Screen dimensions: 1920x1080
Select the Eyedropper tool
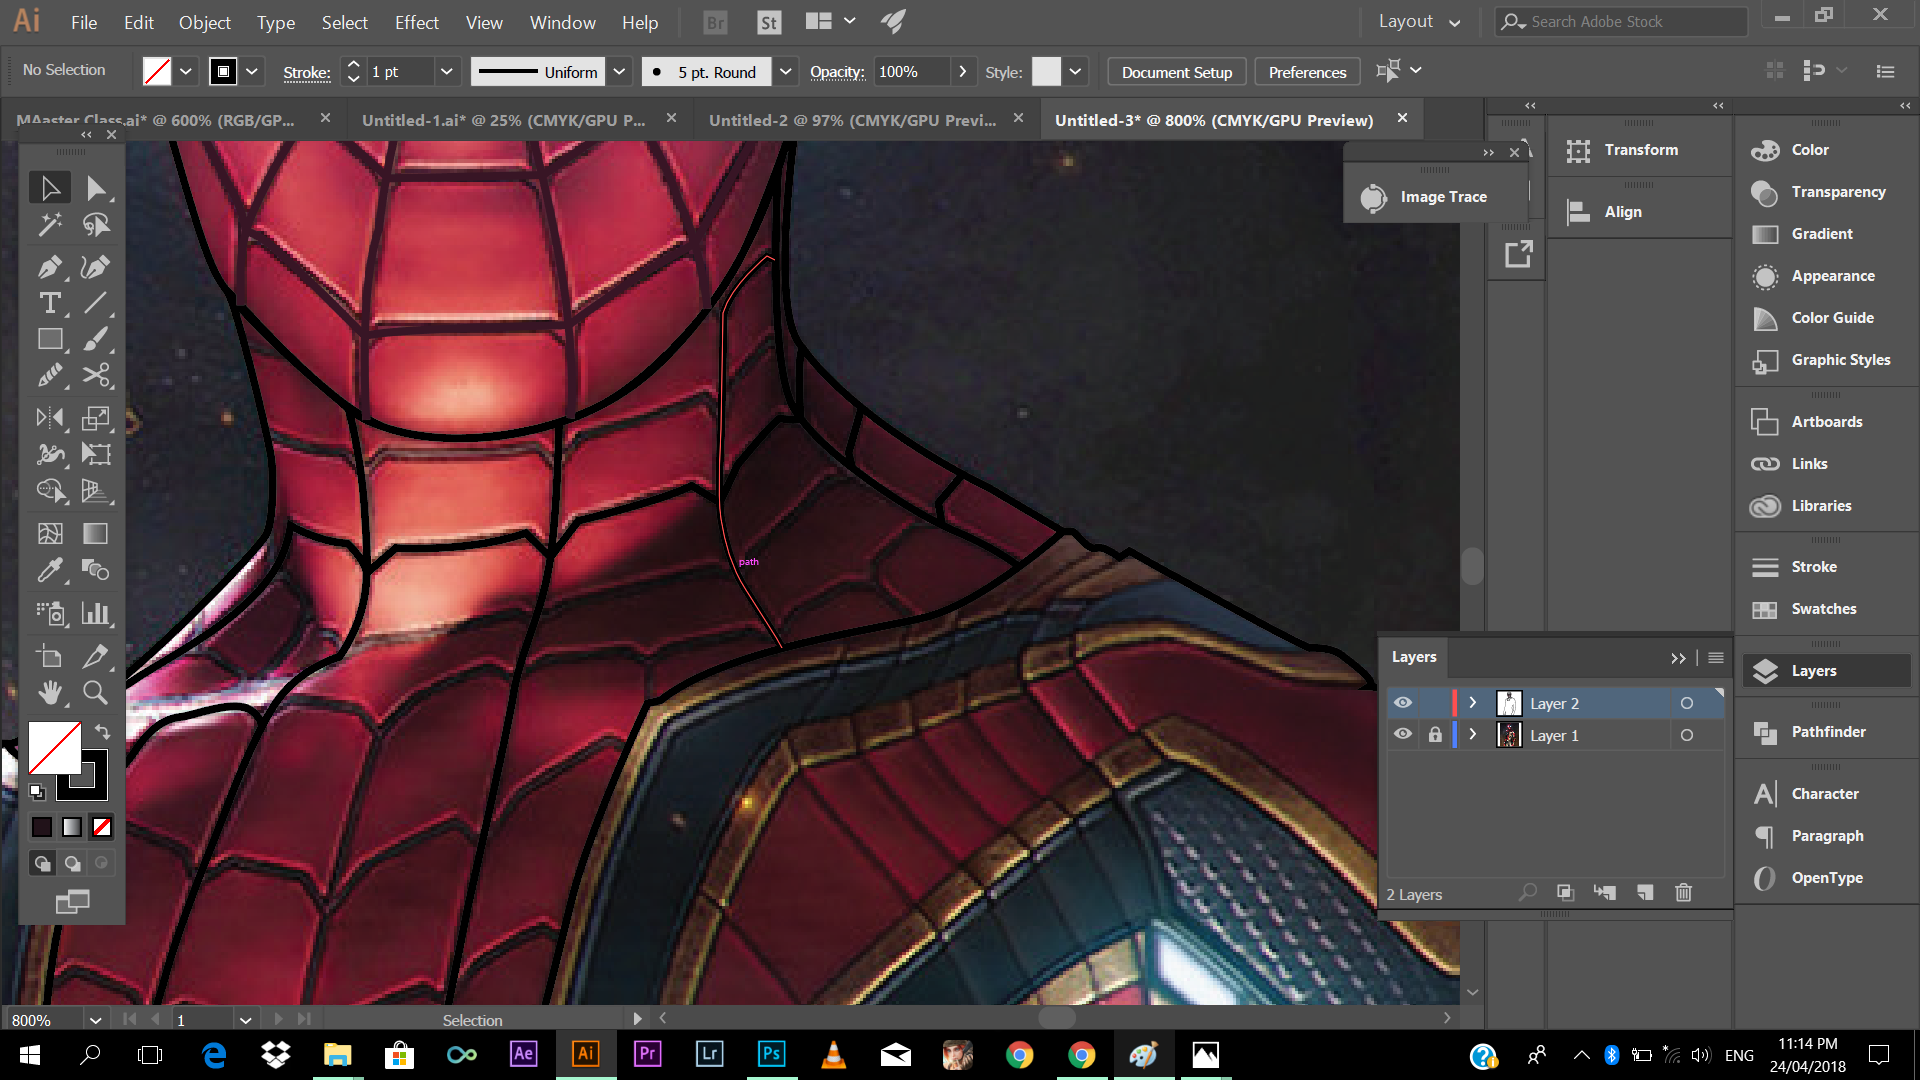pyautogui.click(x=49, y=570)
